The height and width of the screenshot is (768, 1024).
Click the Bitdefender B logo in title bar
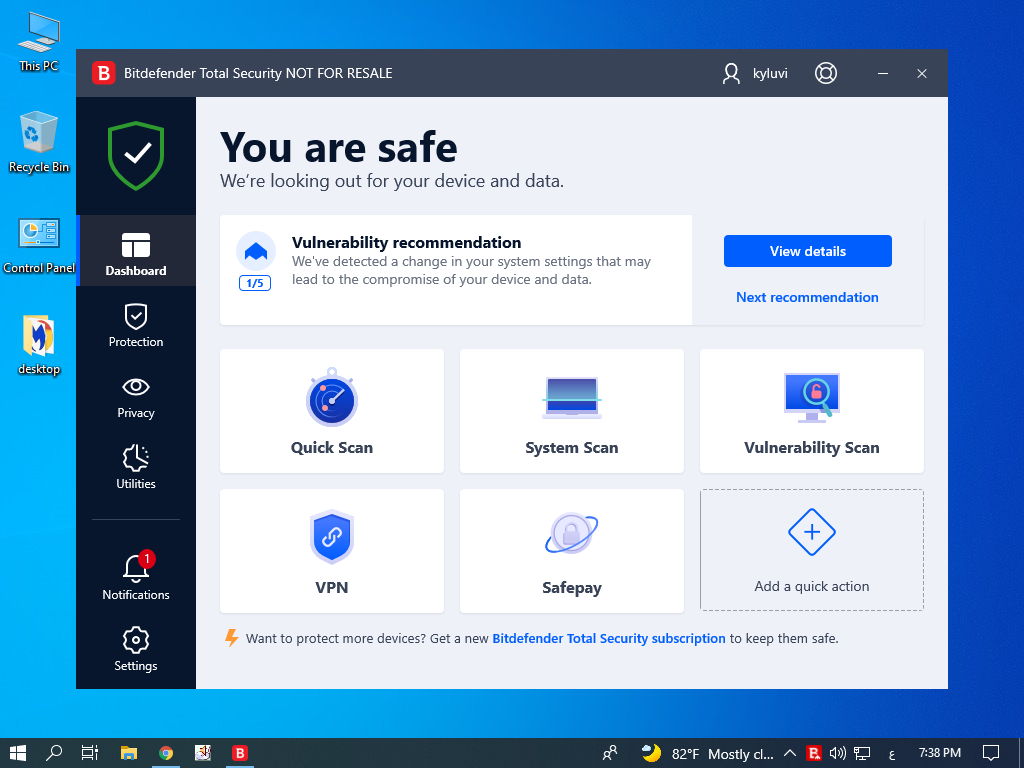[x=103, y=73]
